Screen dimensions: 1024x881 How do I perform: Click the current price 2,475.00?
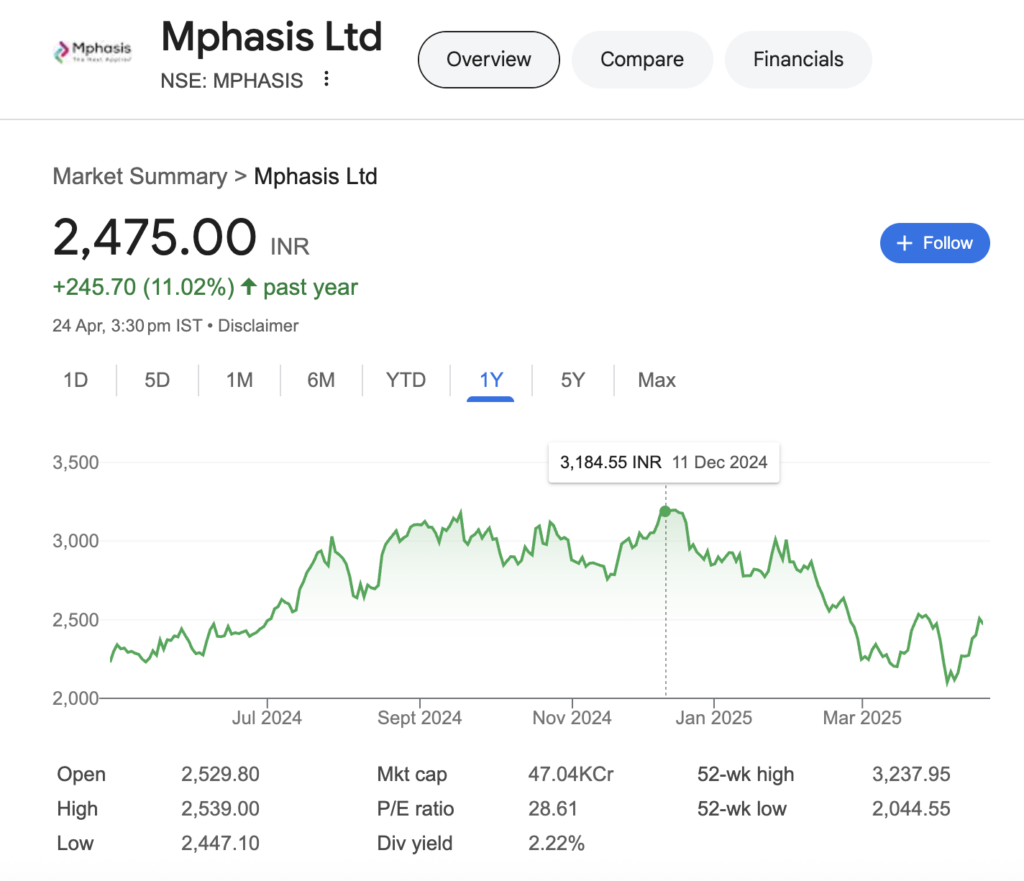pos(155,236)
